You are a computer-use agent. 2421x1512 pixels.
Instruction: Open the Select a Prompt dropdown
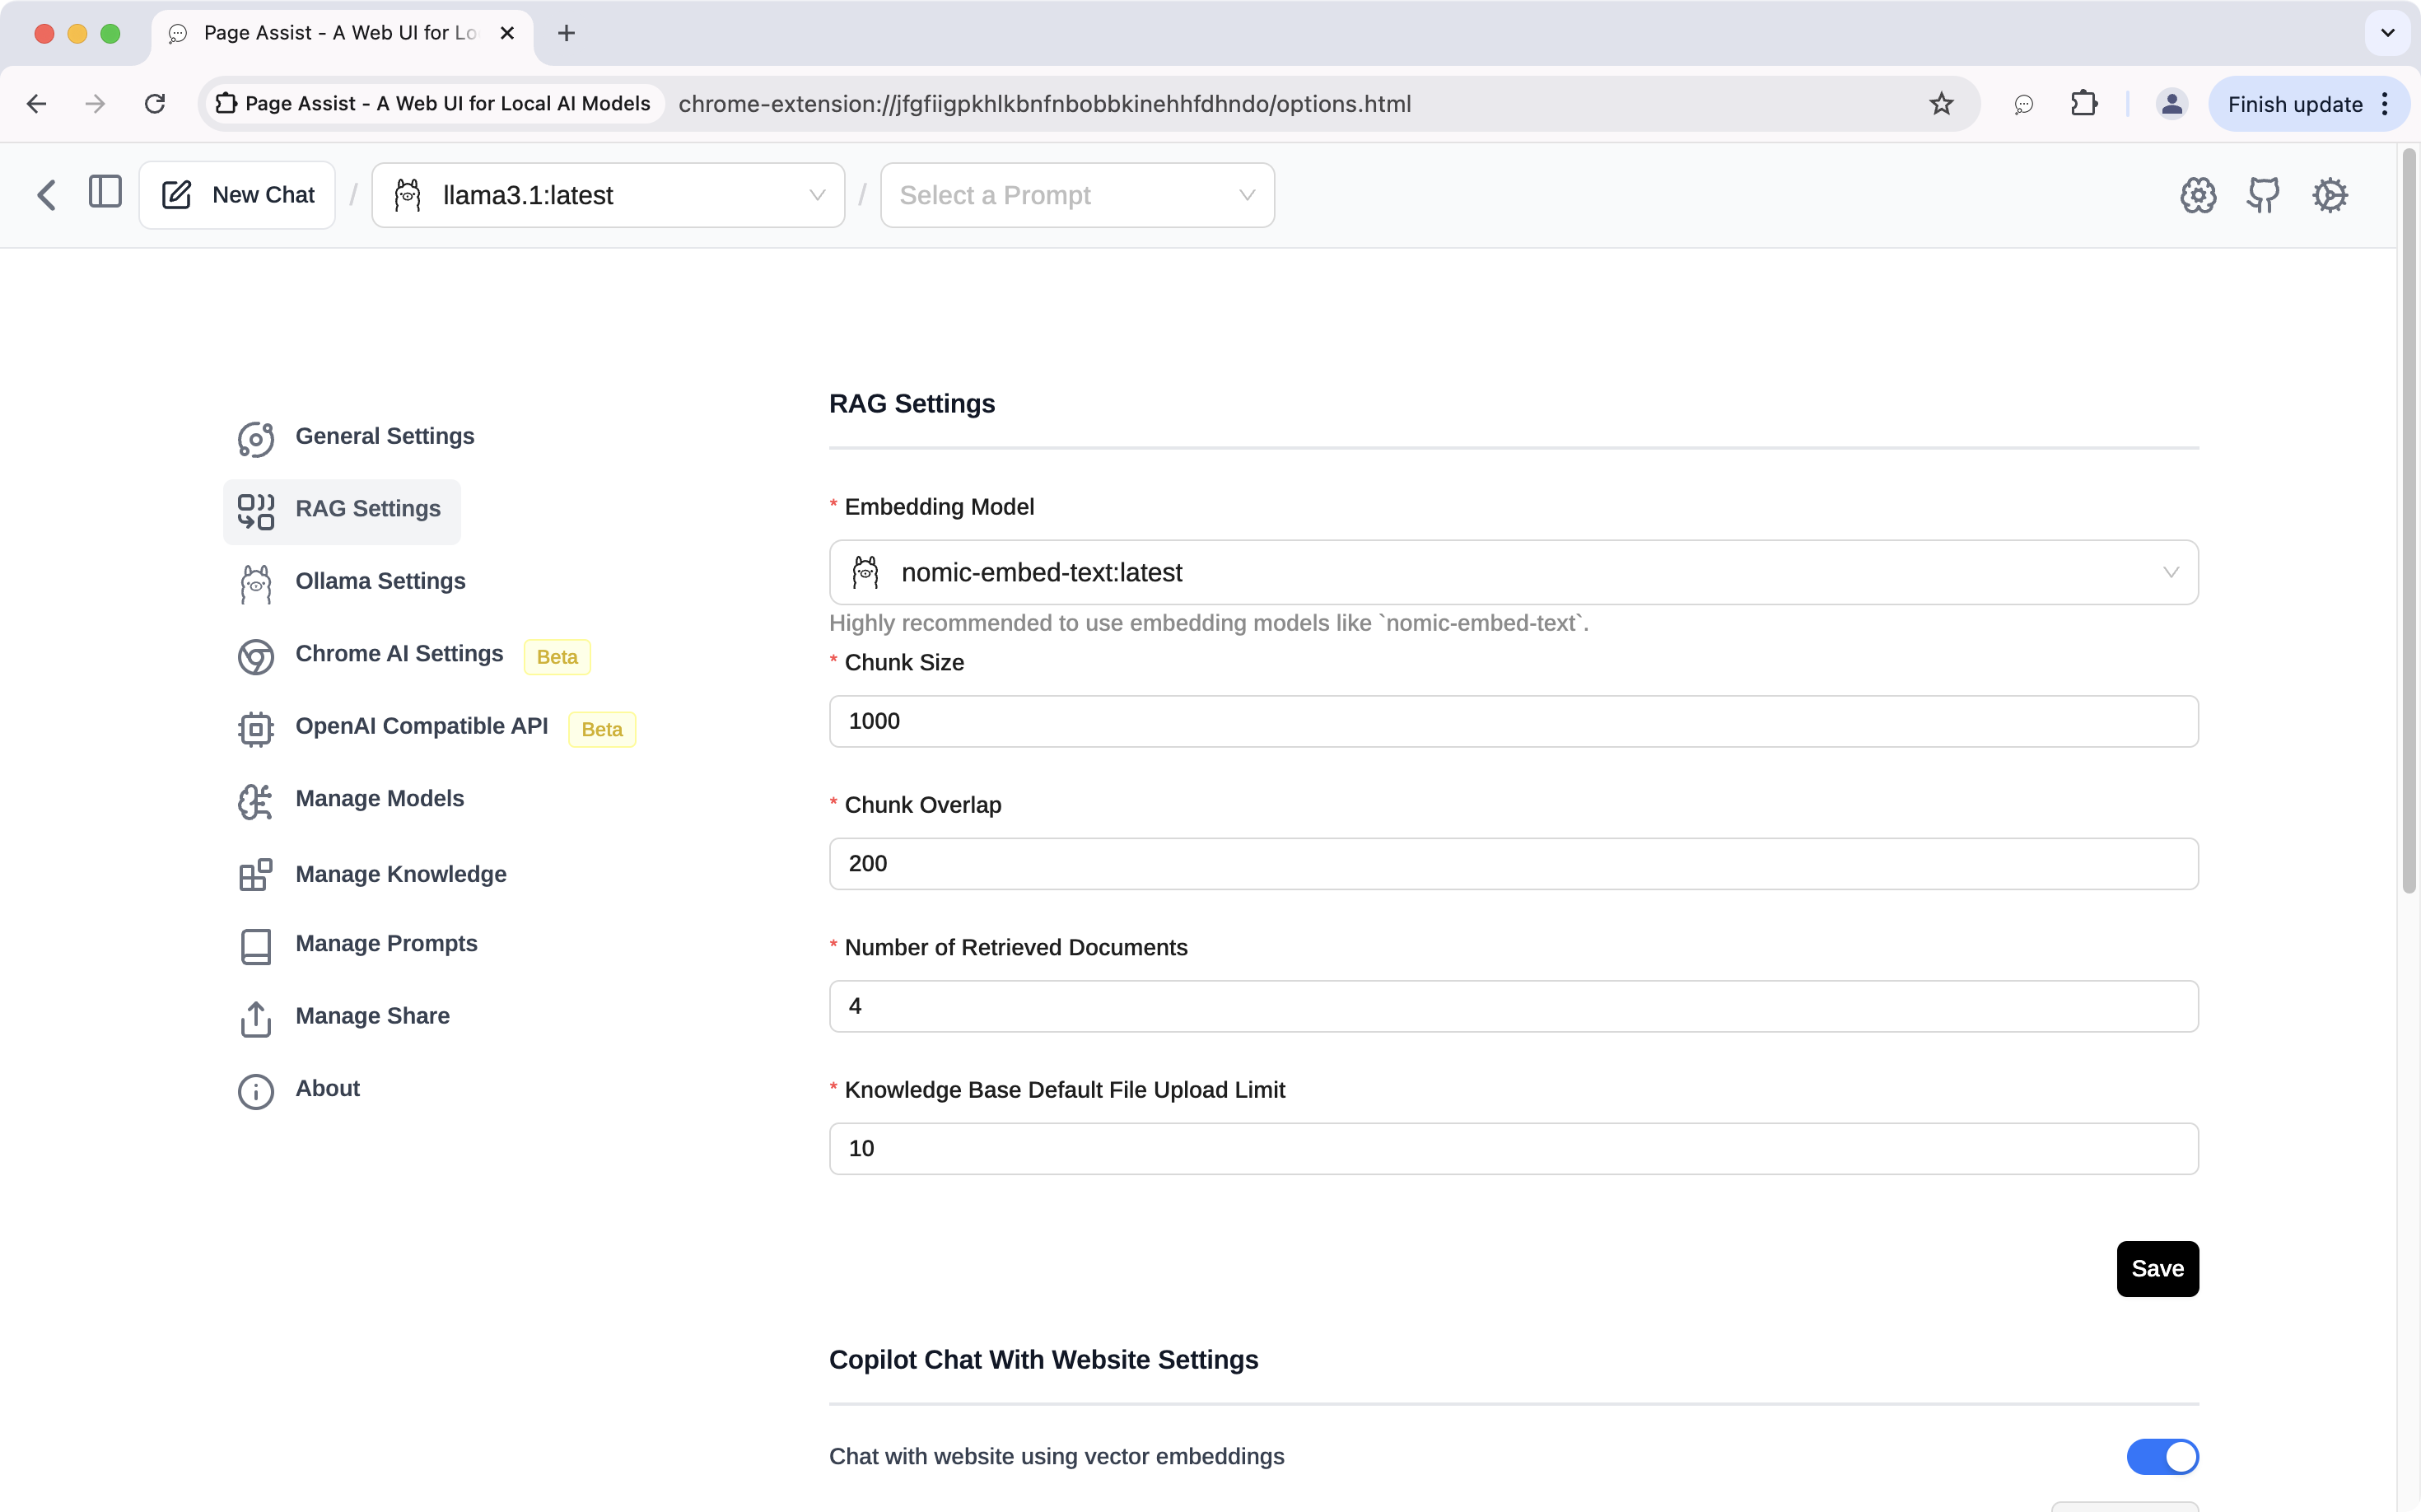click(x=1076, y=195)
